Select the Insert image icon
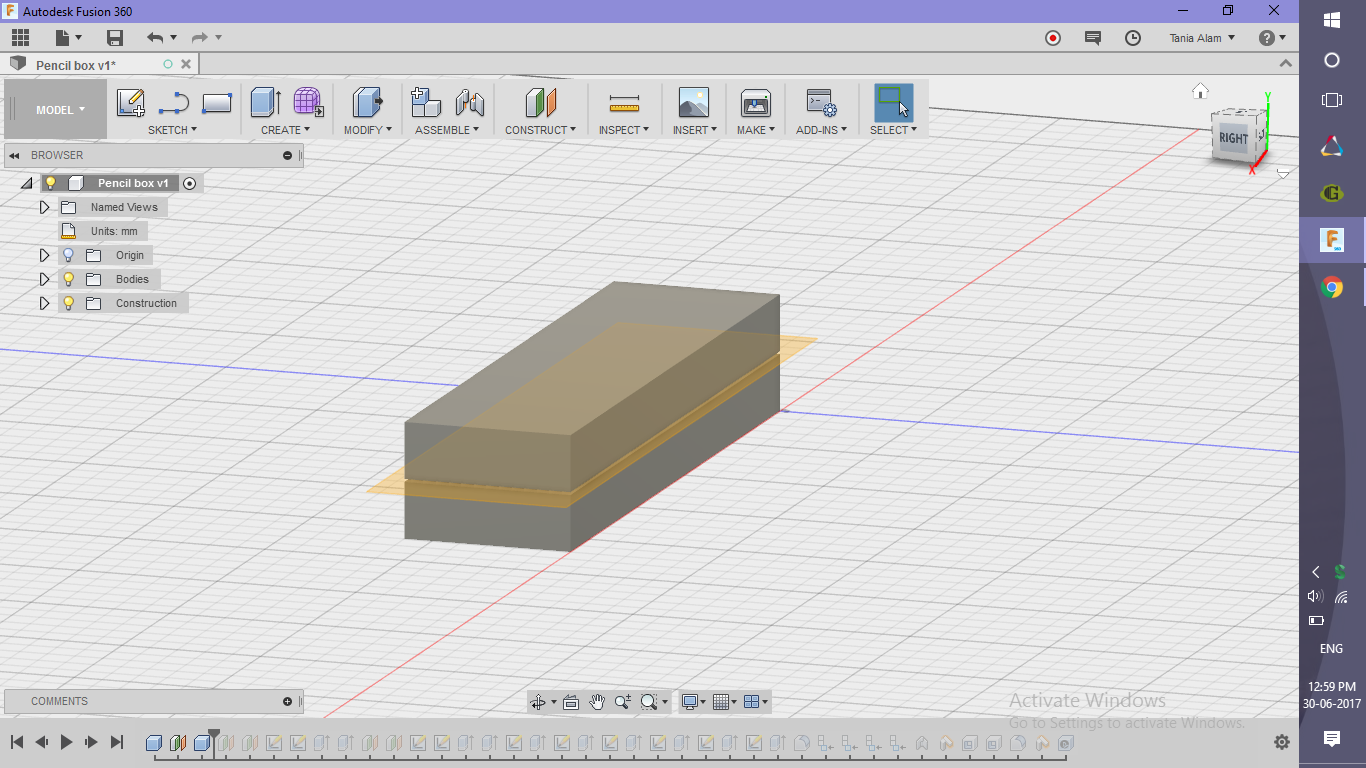Screen dimensions: 1366x768 (693, 103)
